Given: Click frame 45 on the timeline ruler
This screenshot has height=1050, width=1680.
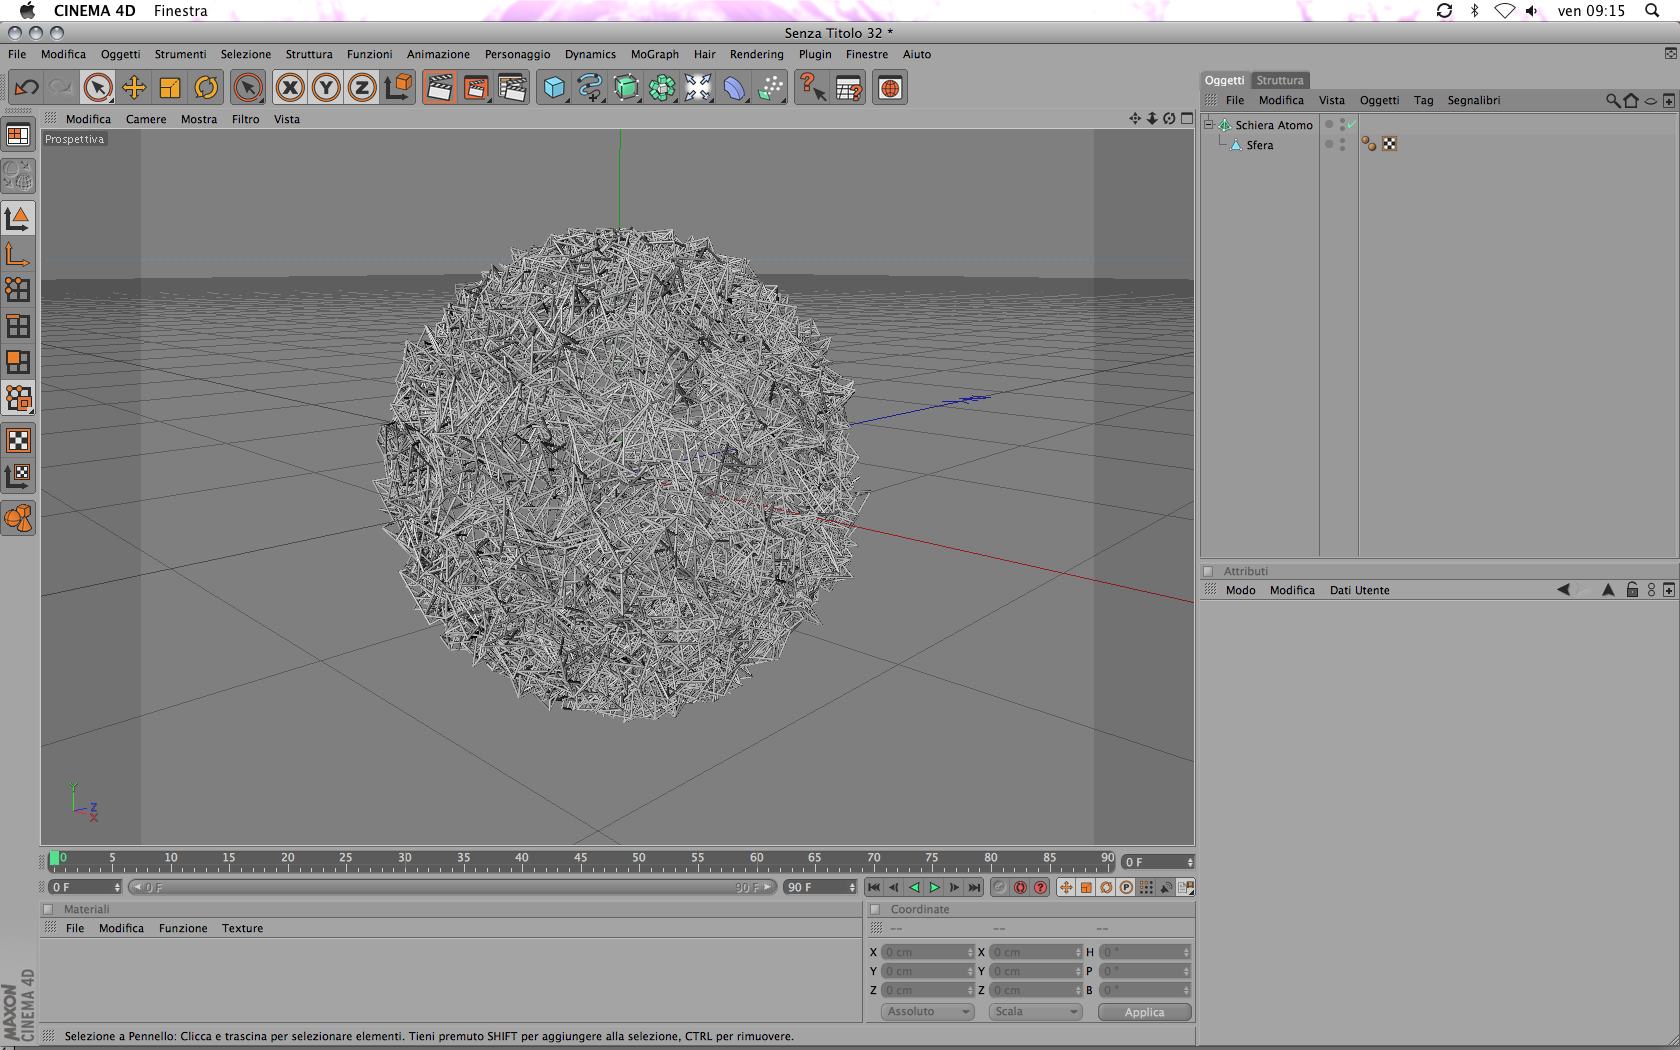Looking at the screenshot, I should [x=580, y=860].
